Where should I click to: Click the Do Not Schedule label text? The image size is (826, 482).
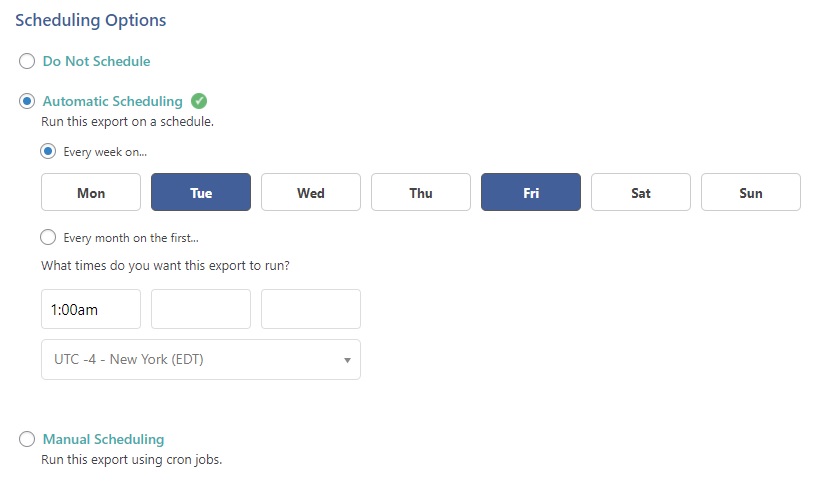(x=96, y=61)
